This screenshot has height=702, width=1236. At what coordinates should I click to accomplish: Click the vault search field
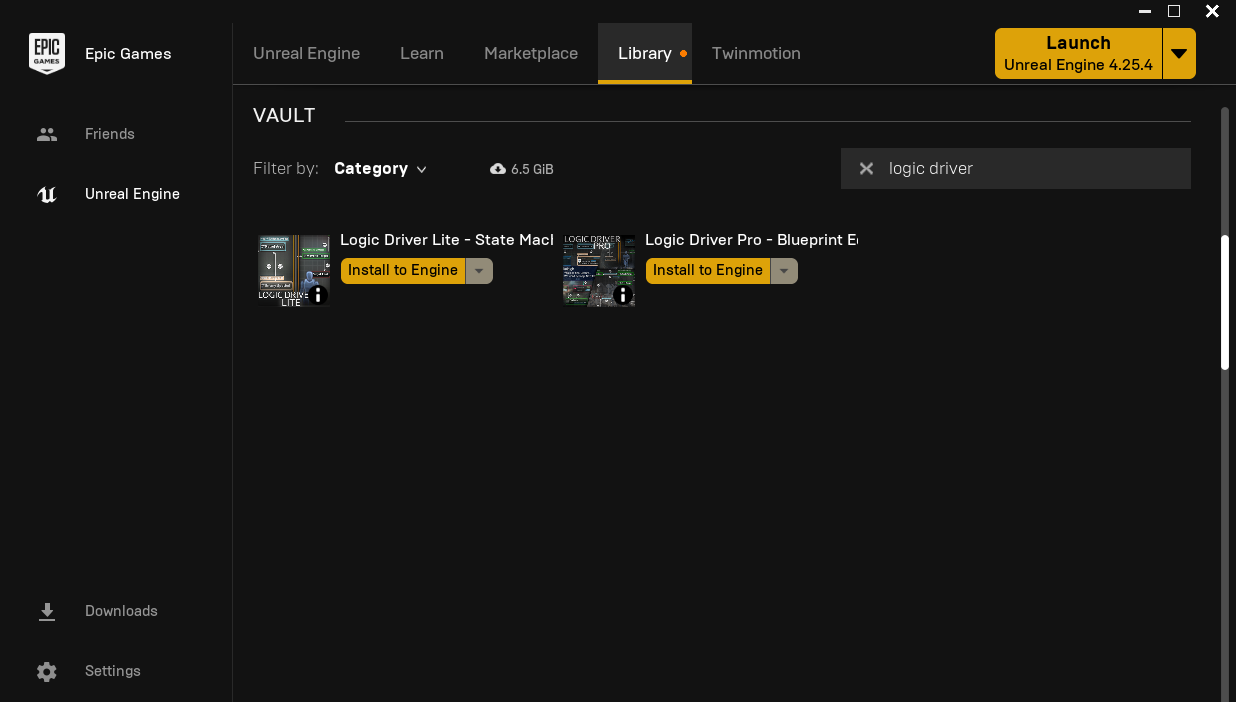[x=1030, y=168]
